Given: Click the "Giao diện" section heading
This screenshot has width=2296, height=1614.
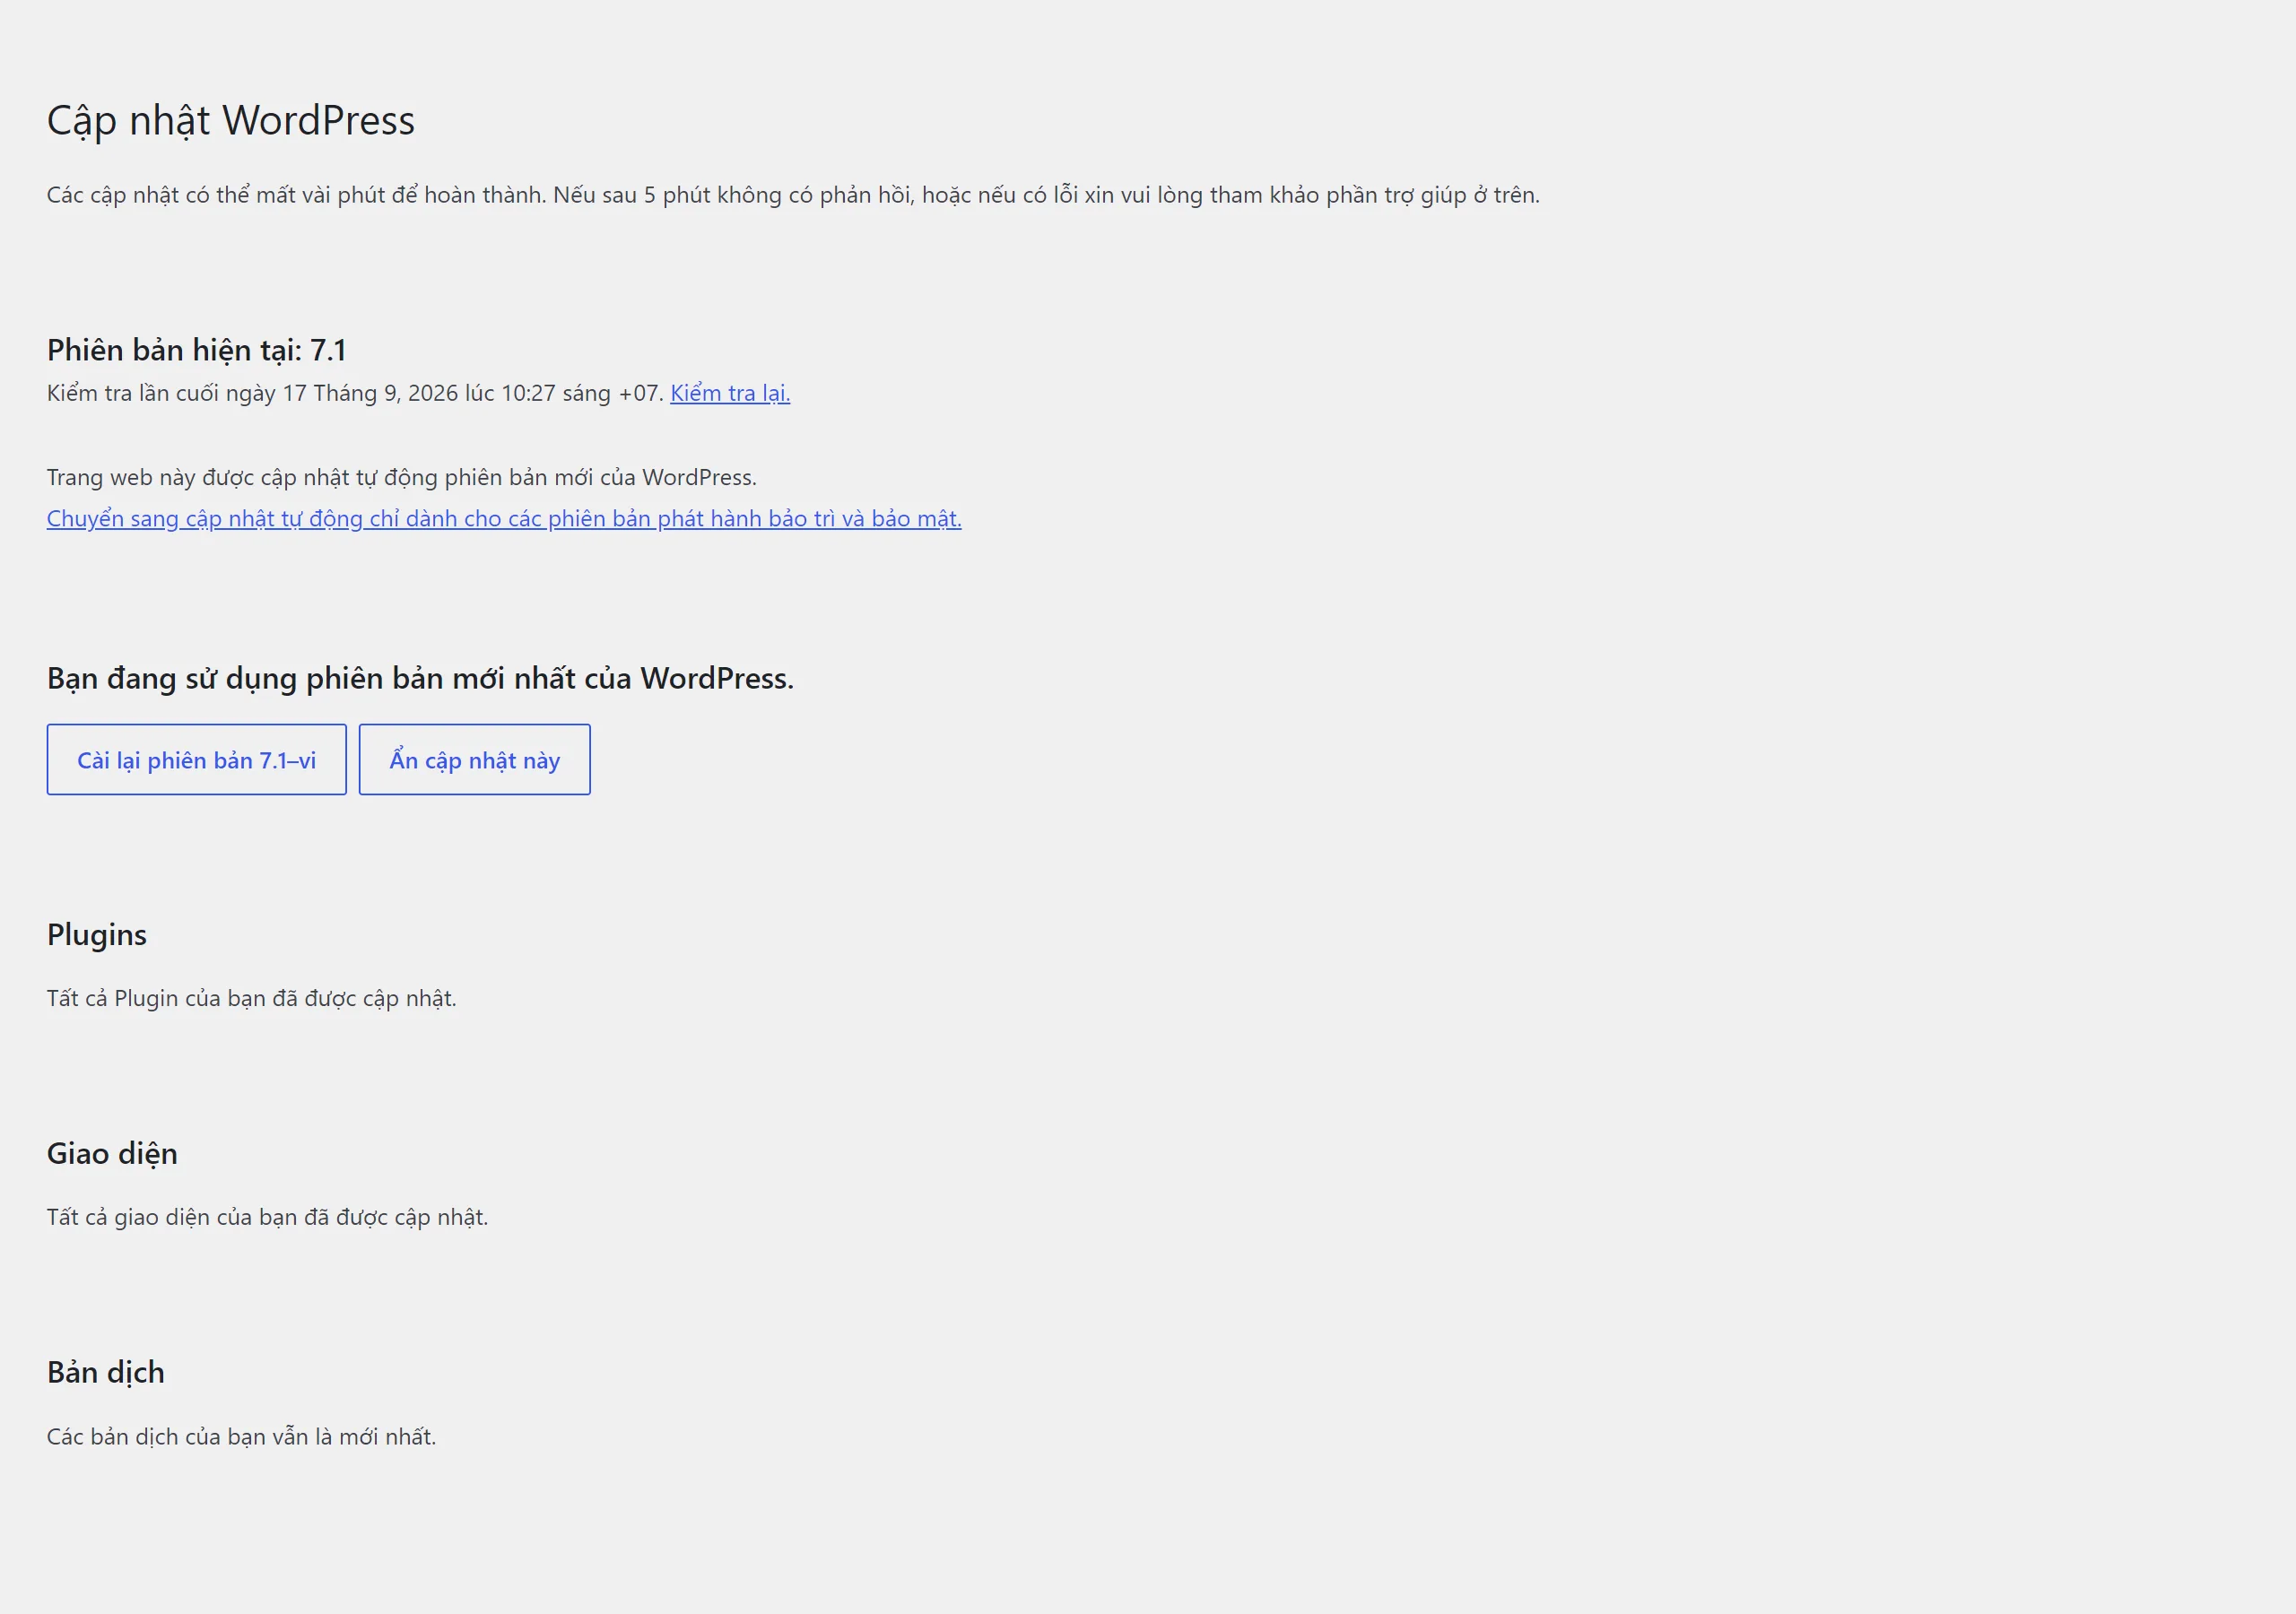Looking at the screenshot, I should 112,1154.
